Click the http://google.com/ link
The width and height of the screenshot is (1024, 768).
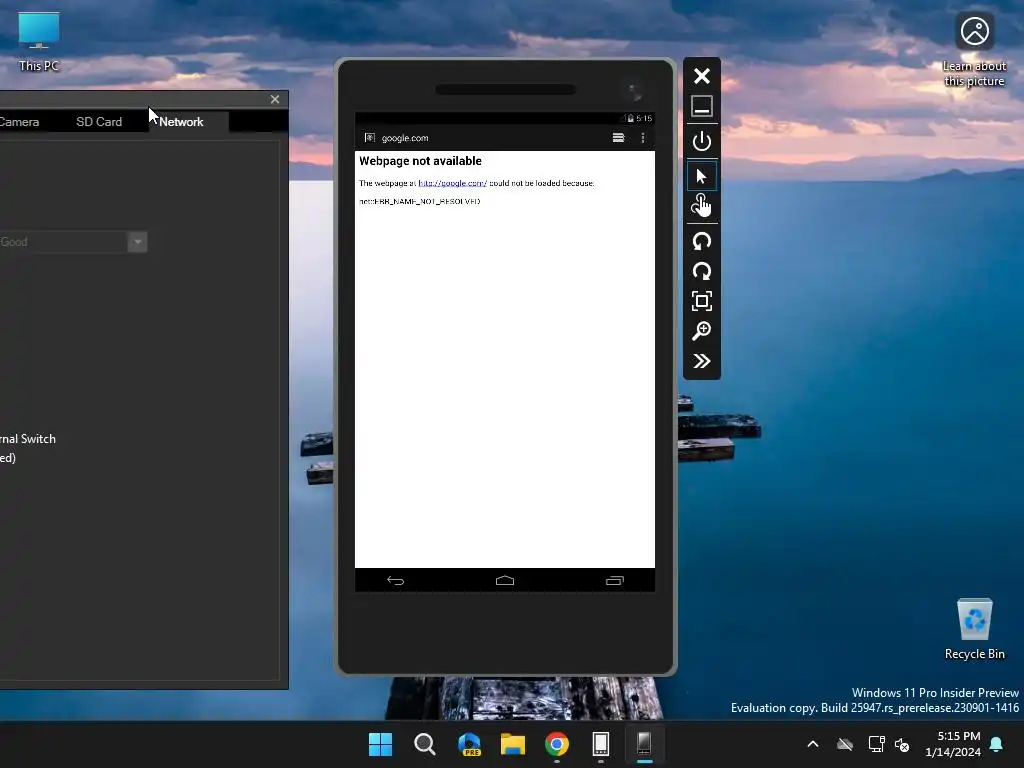[x=453, y=184]
